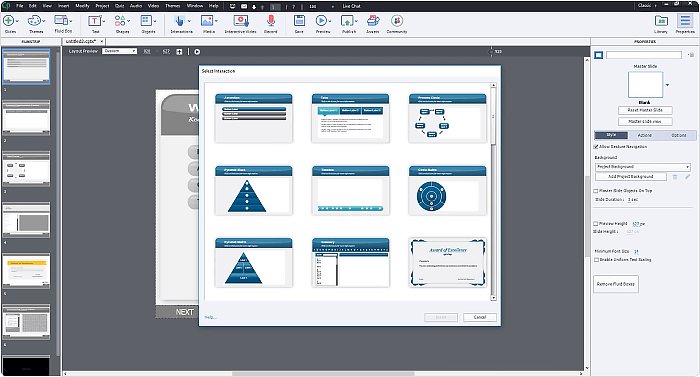Expand the Preview dropdown arrow
Viewport: 700px width, 377px height.
coord(330,21)
